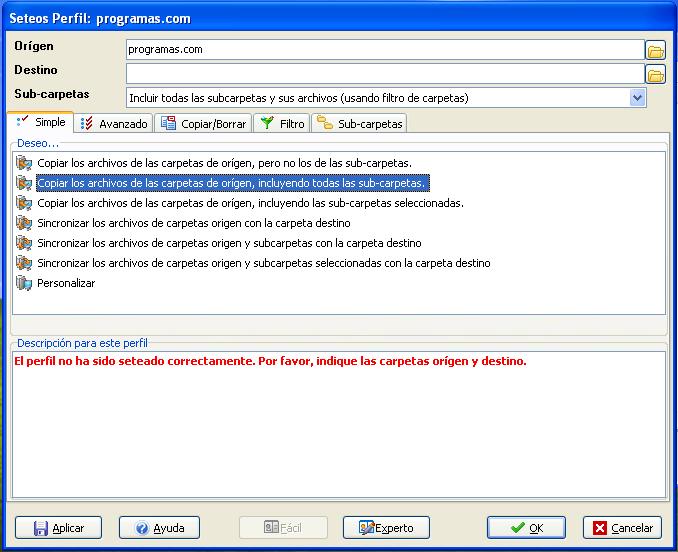Open the Sub-carpetas tab
The width and height of the screenshot is (678, 552).
click(x=359, y=124)
